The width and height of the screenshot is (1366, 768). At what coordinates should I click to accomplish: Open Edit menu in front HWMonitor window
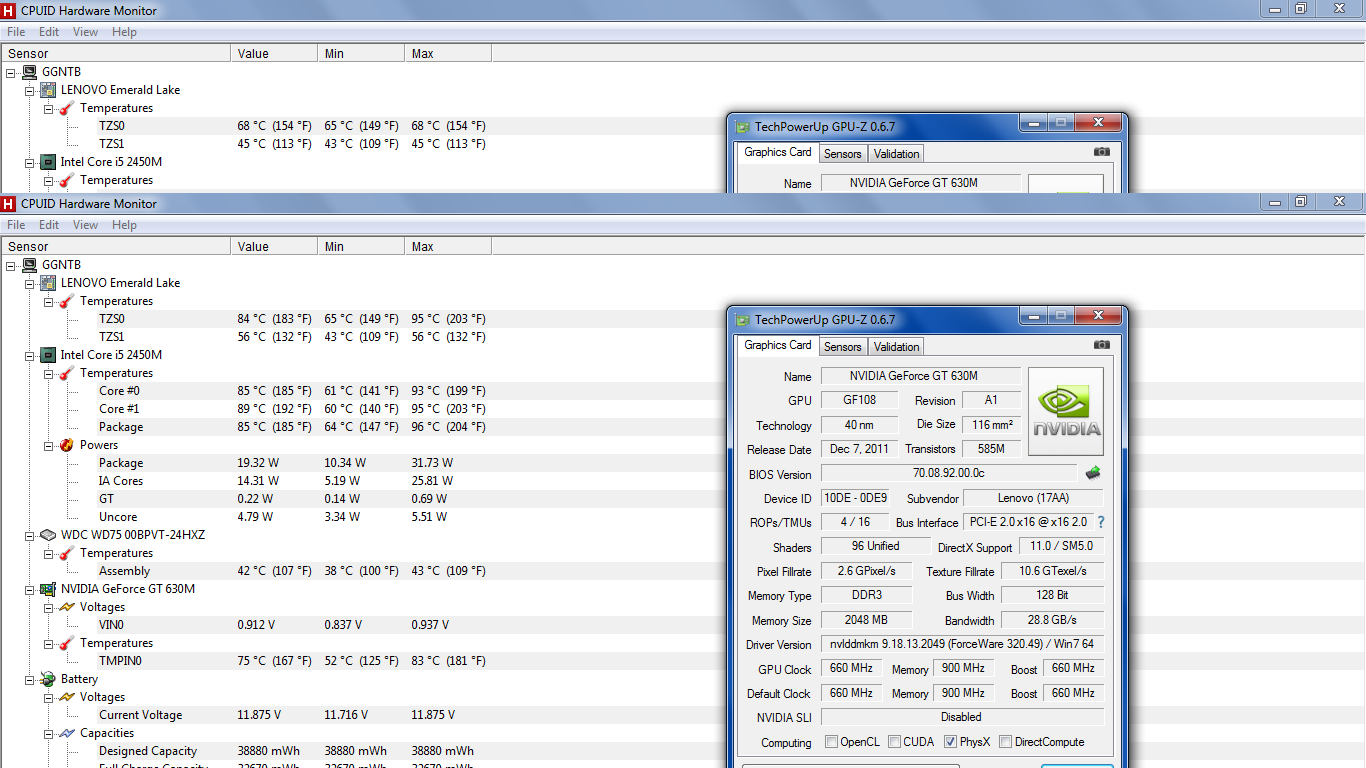tap(49, 225)
